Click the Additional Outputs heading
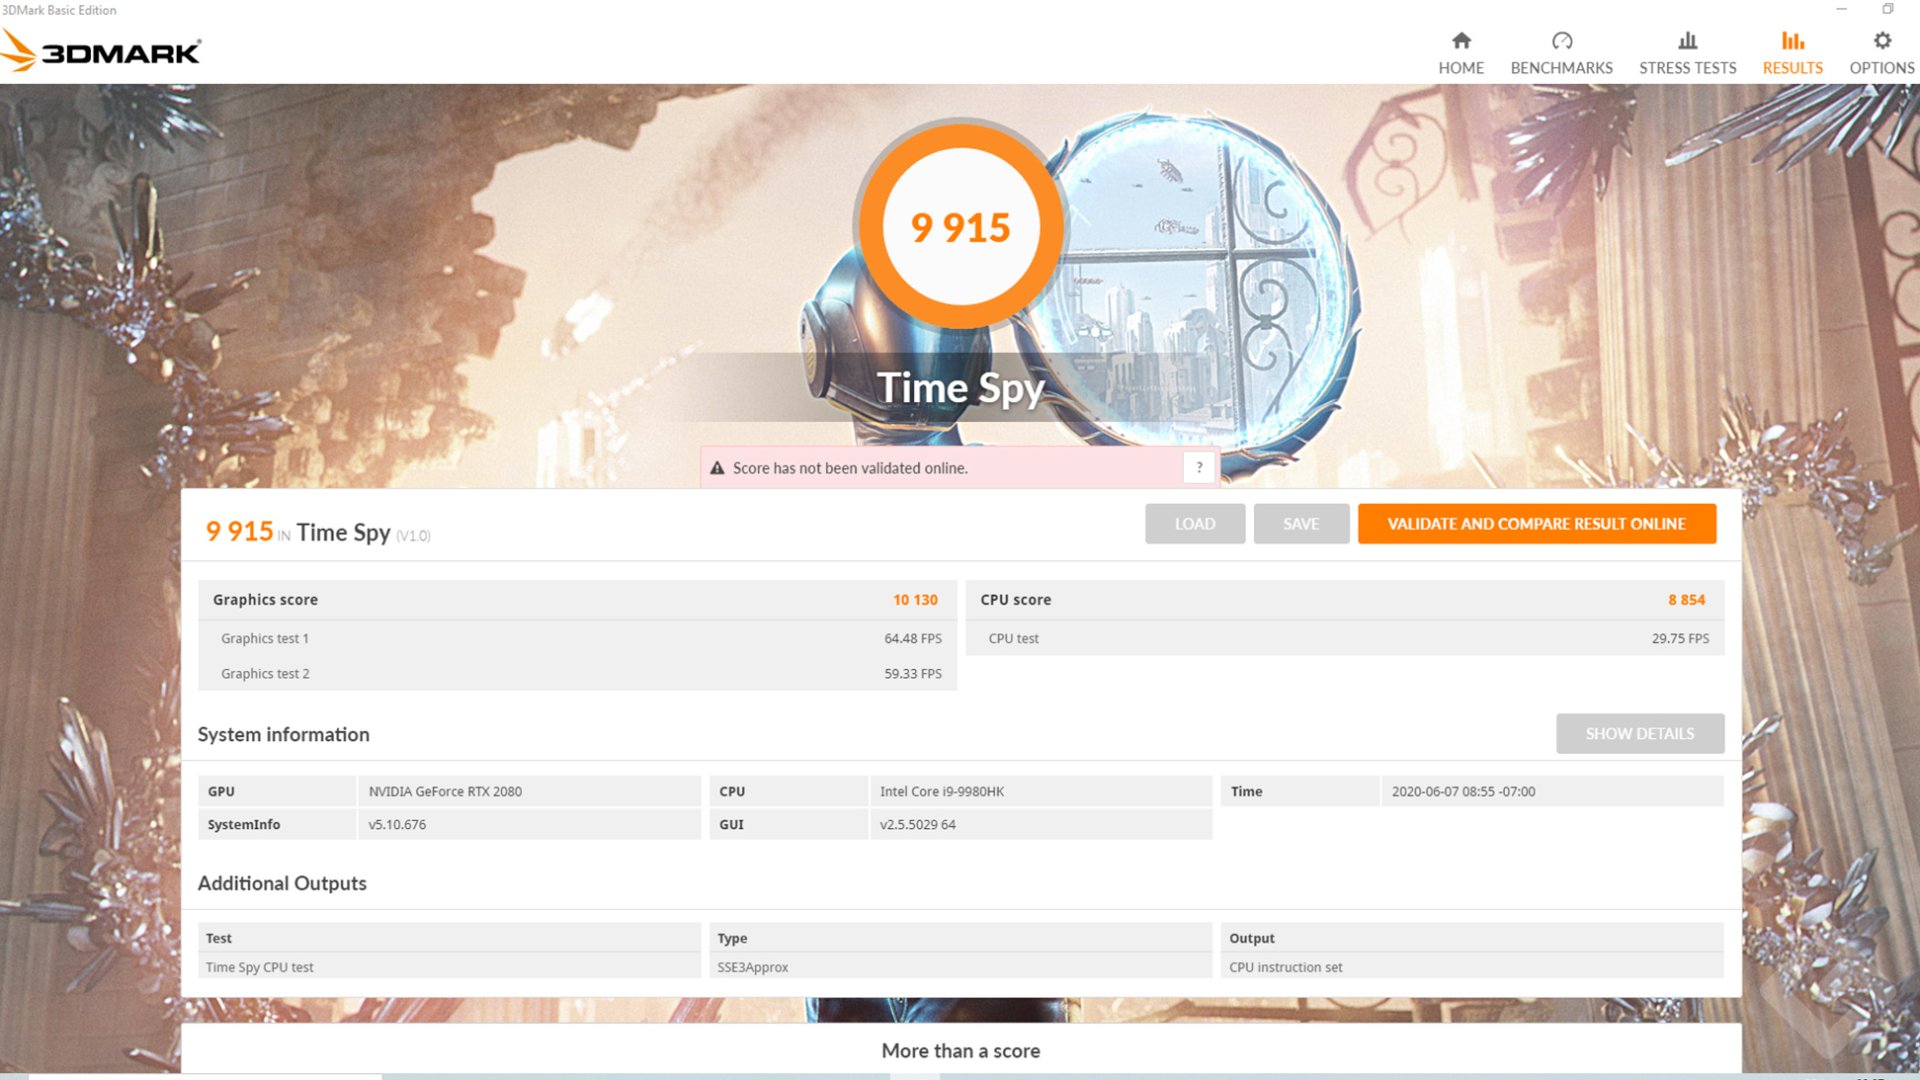 click(282, 883)
